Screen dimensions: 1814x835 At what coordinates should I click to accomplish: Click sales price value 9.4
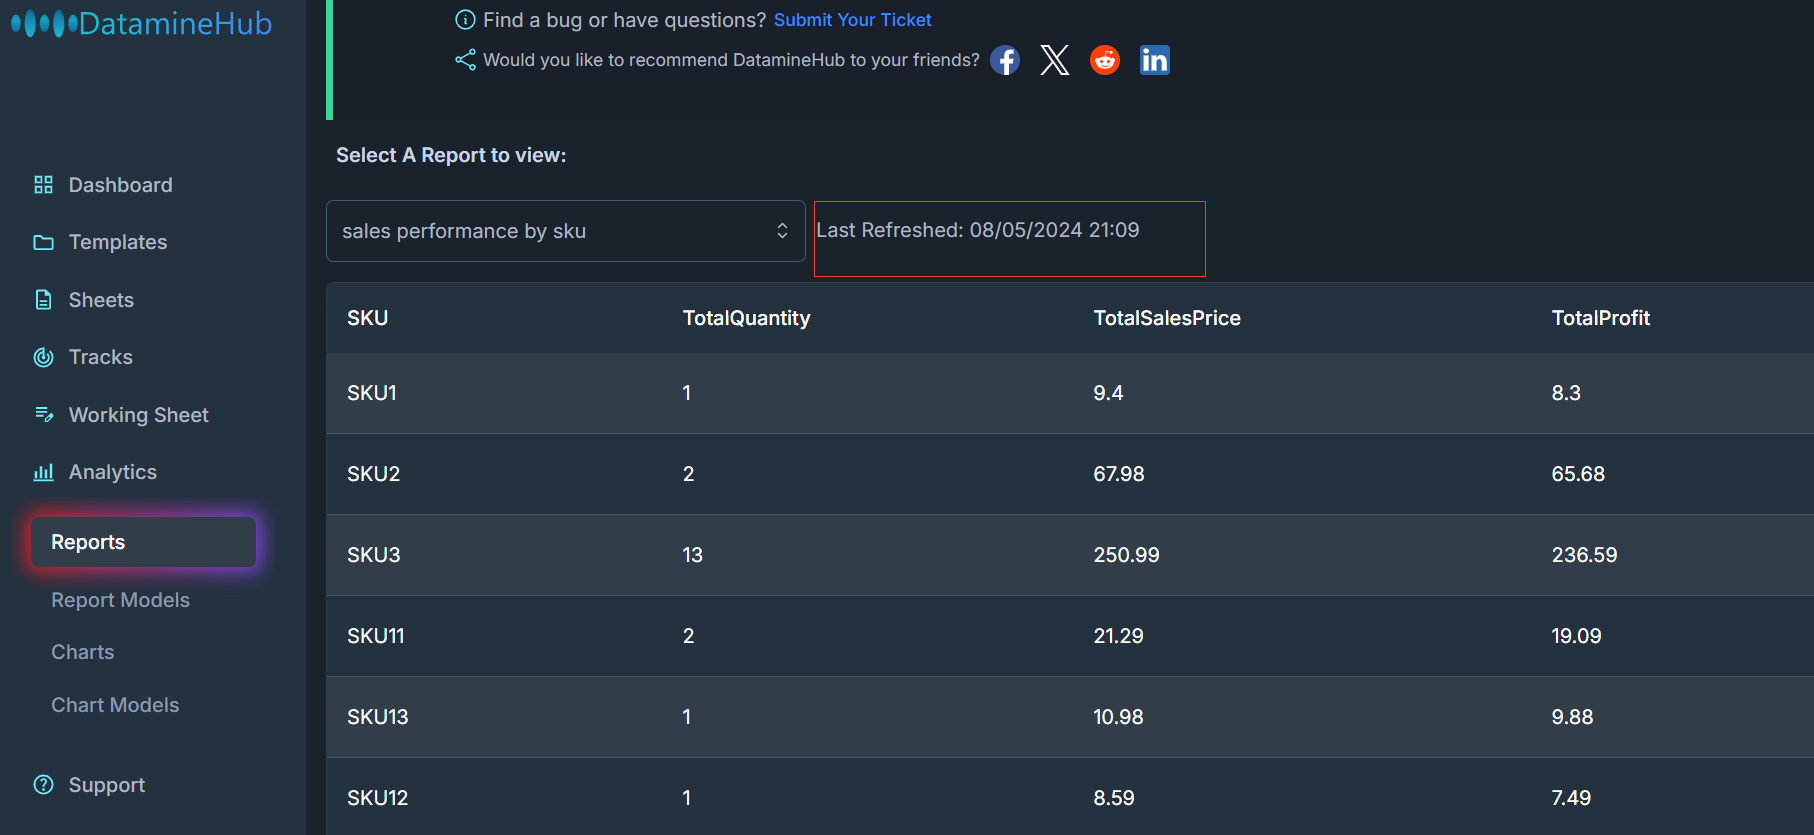1108,393
